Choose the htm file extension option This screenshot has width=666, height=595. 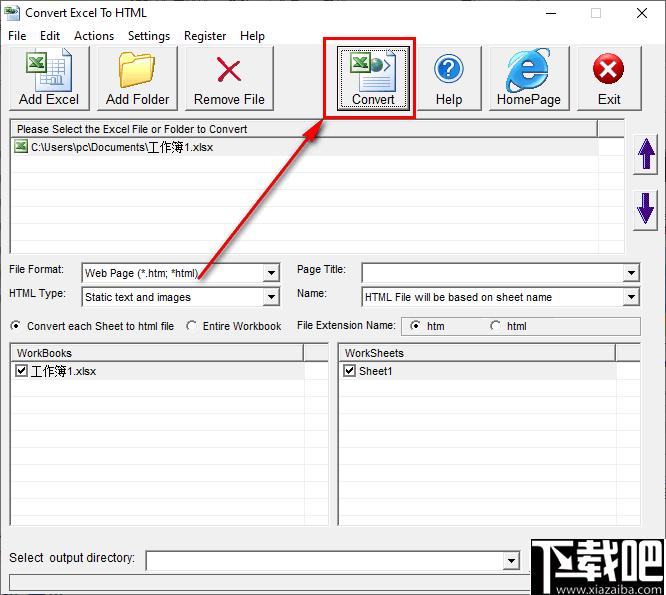click(x=415, y=326)
